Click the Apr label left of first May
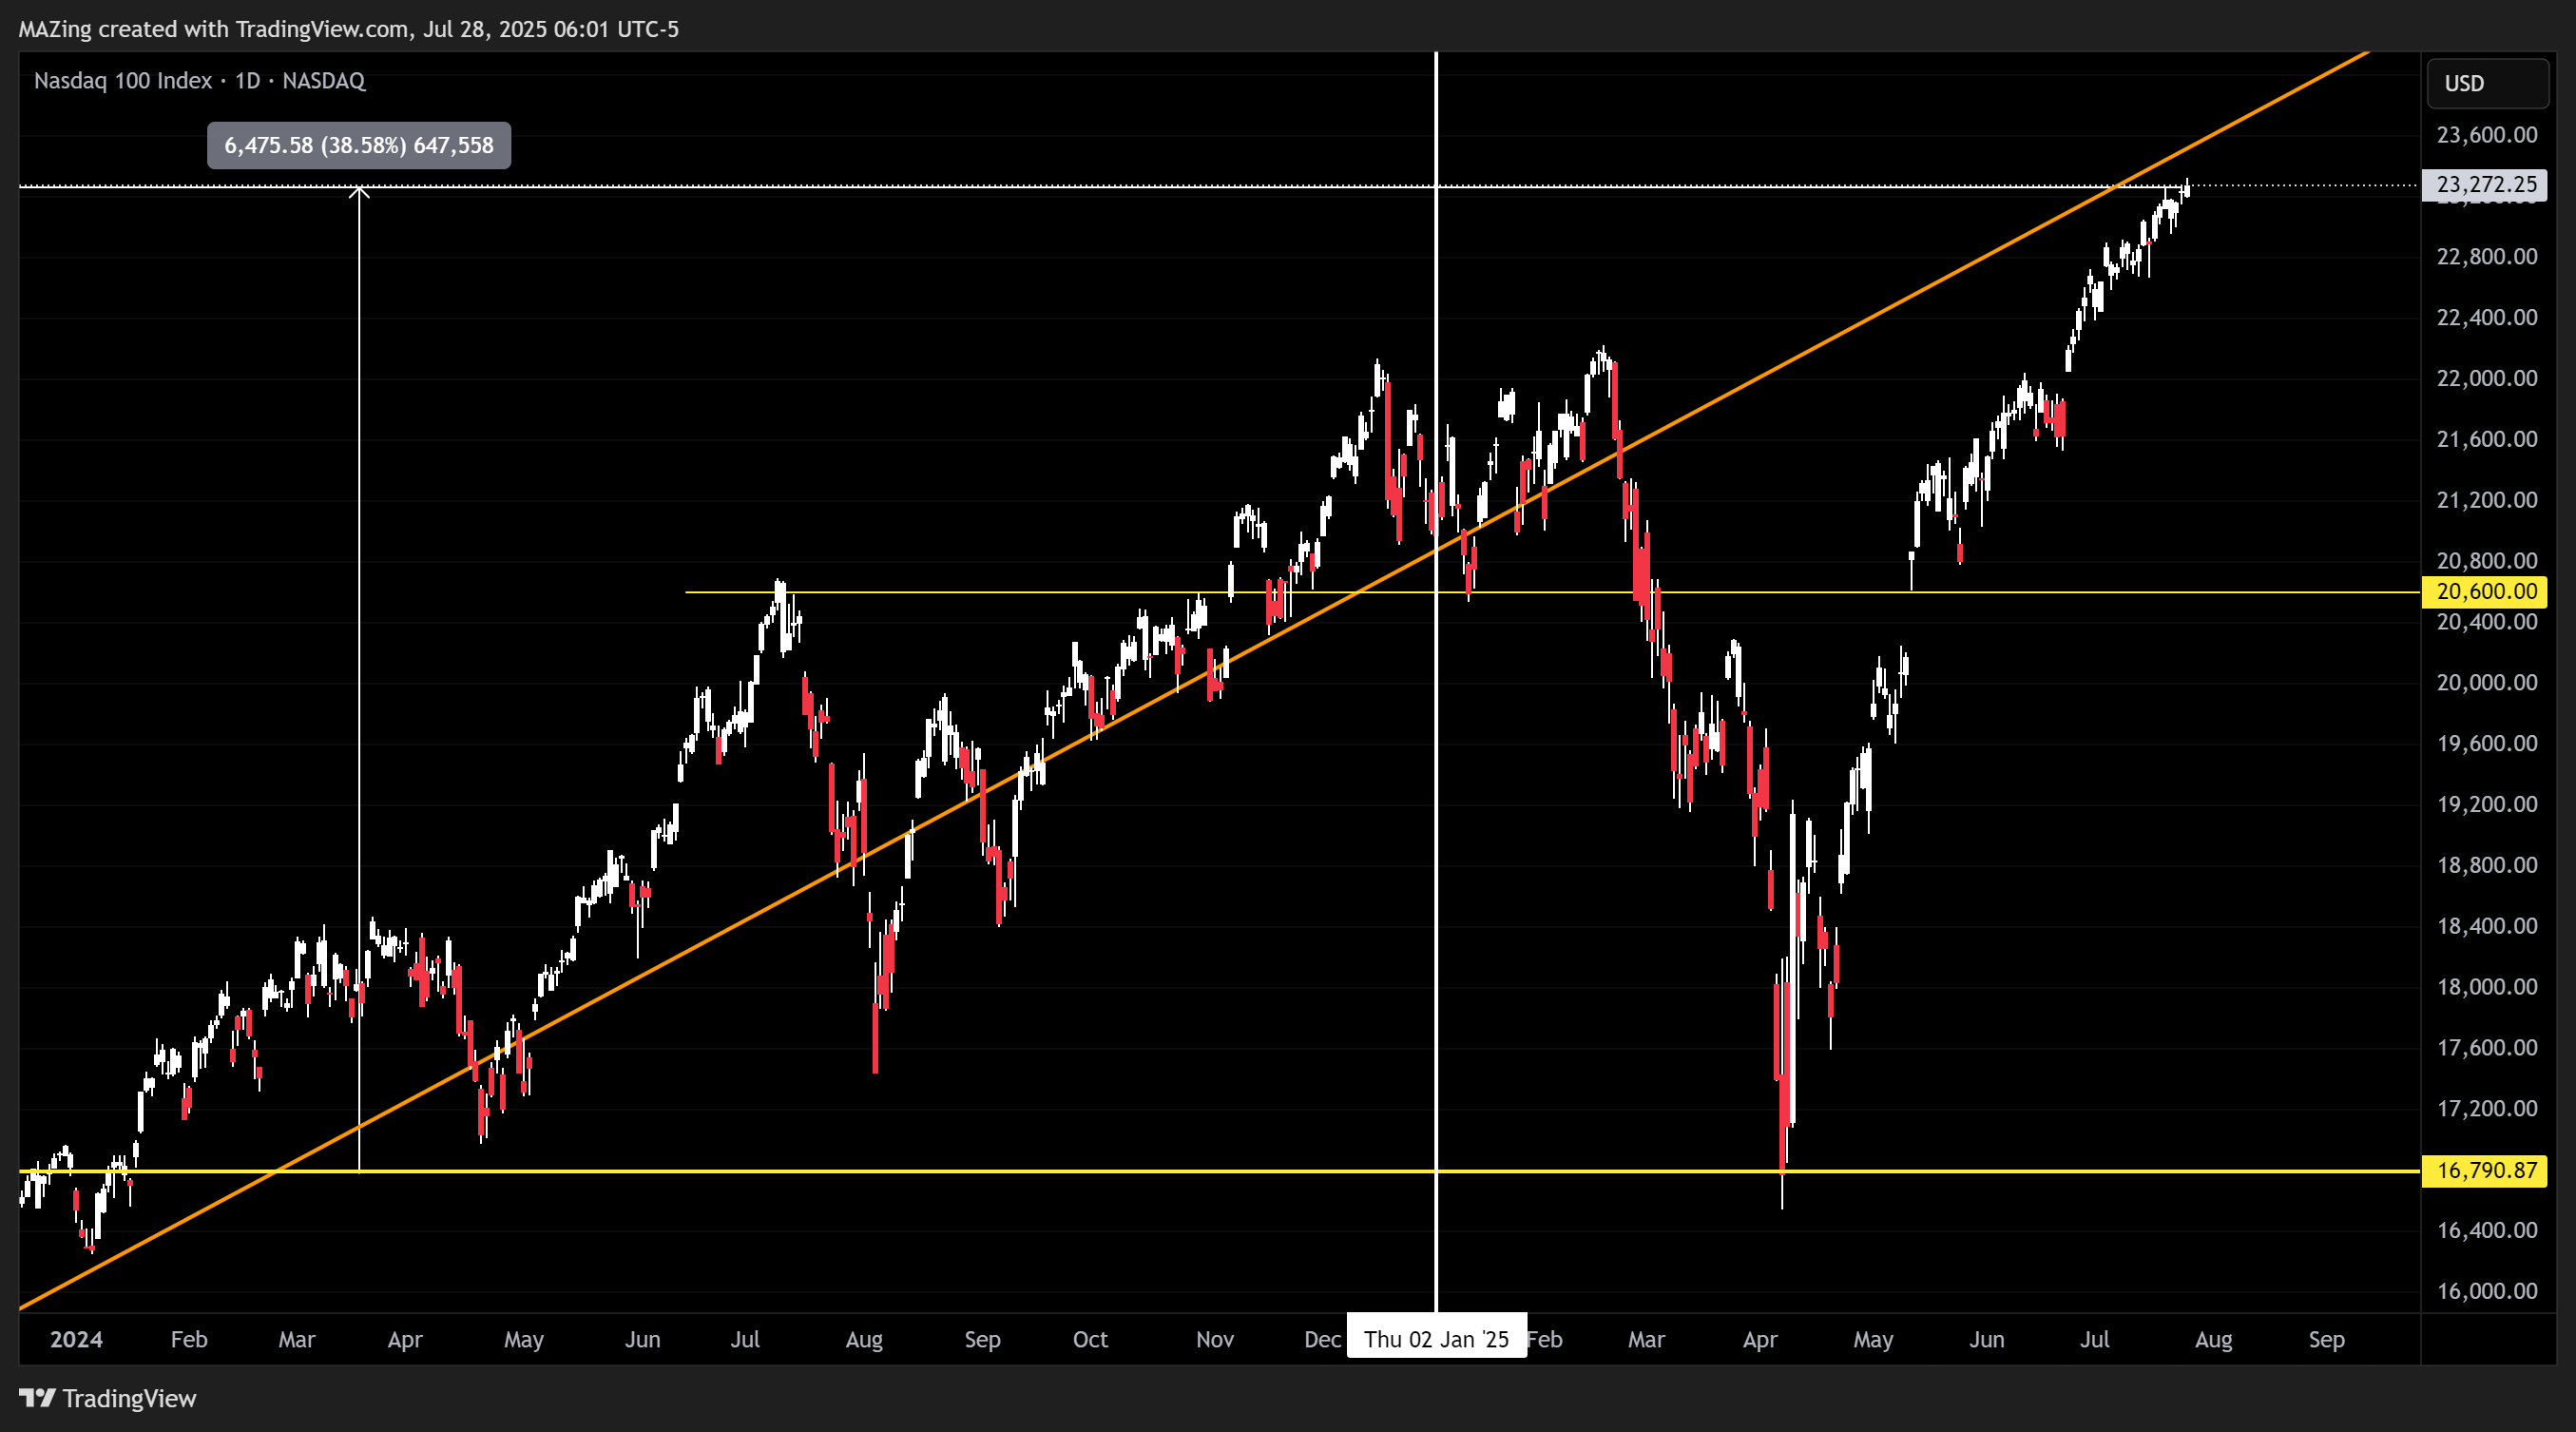 tap(405, 1339)
